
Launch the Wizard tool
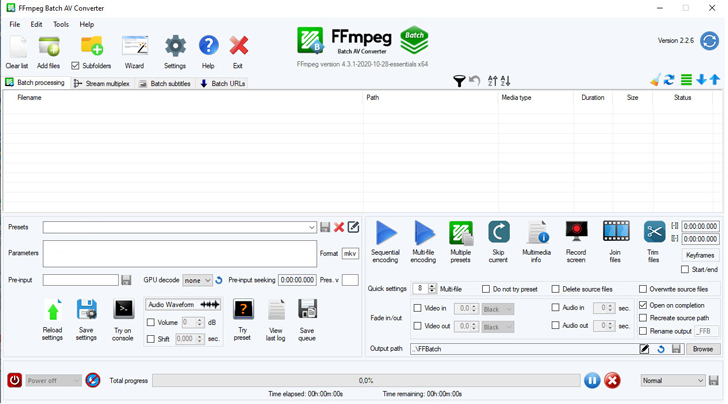click(x=135, y=46)
